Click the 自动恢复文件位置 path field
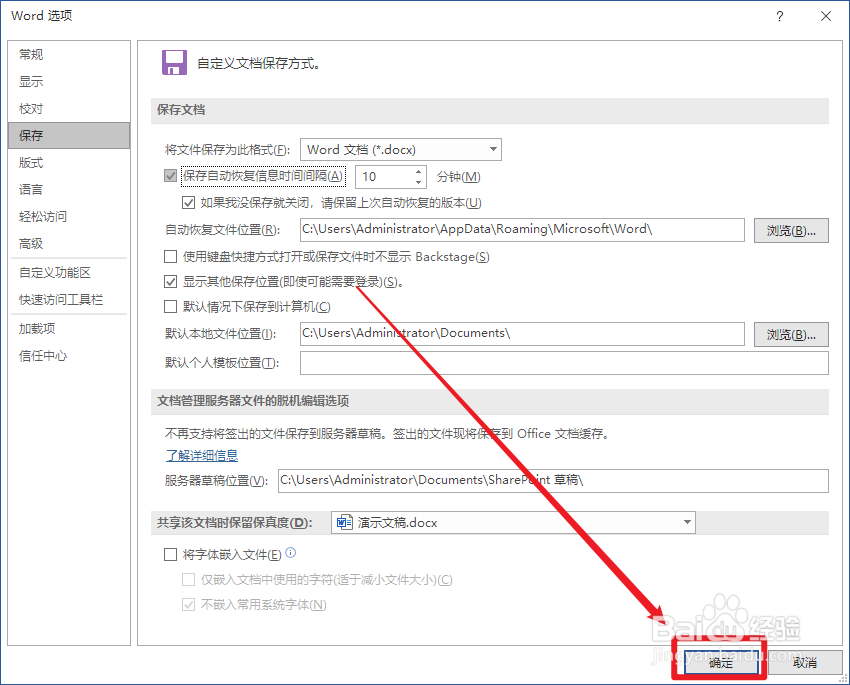Image resolution: width=850 pixels, height=685 pixels. [x=523, y=230]
